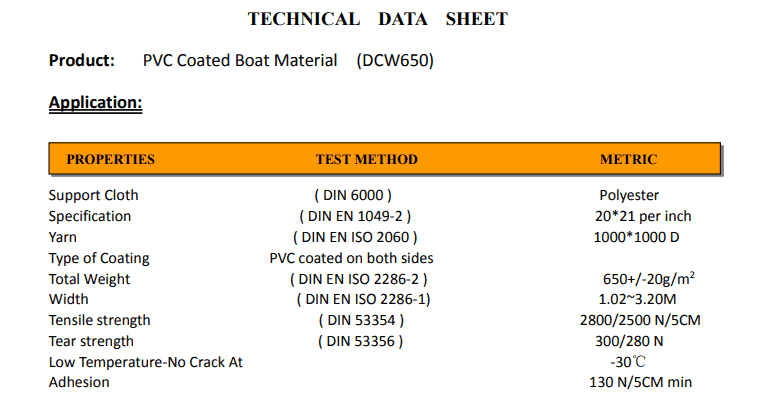Click the Product label
759x404 pixels.
(x=82, y=60)
